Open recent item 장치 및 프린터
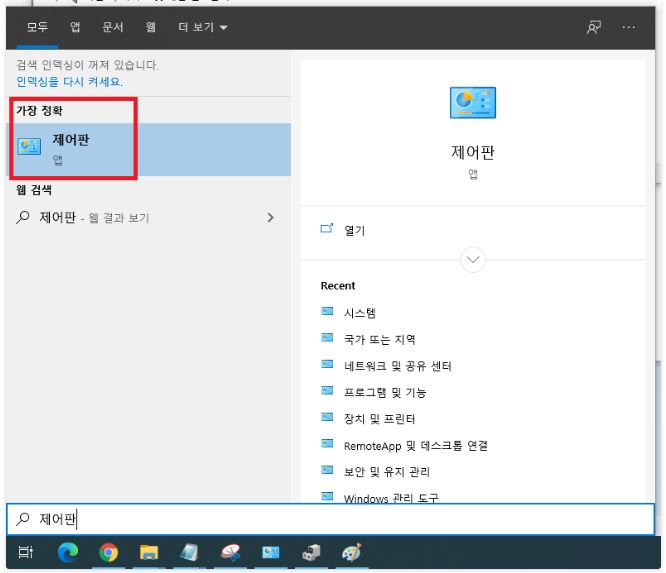666x573 pixels. click(x=379, y=419)
